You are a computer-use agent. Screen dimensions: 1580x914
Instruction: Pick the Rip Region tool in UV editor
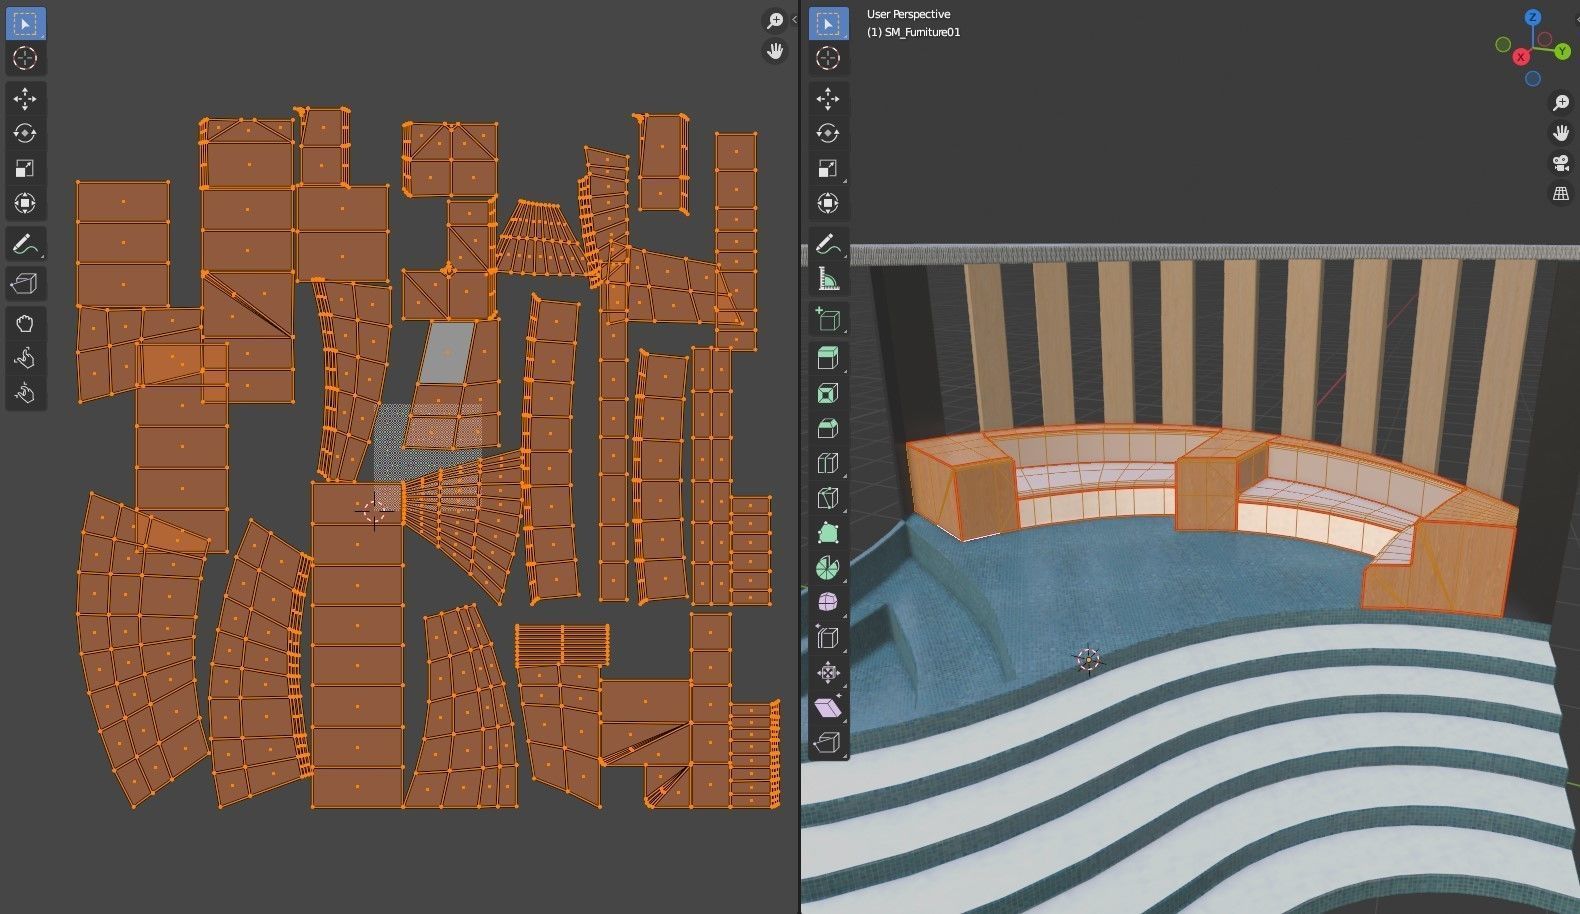click(x=25, y=283)
